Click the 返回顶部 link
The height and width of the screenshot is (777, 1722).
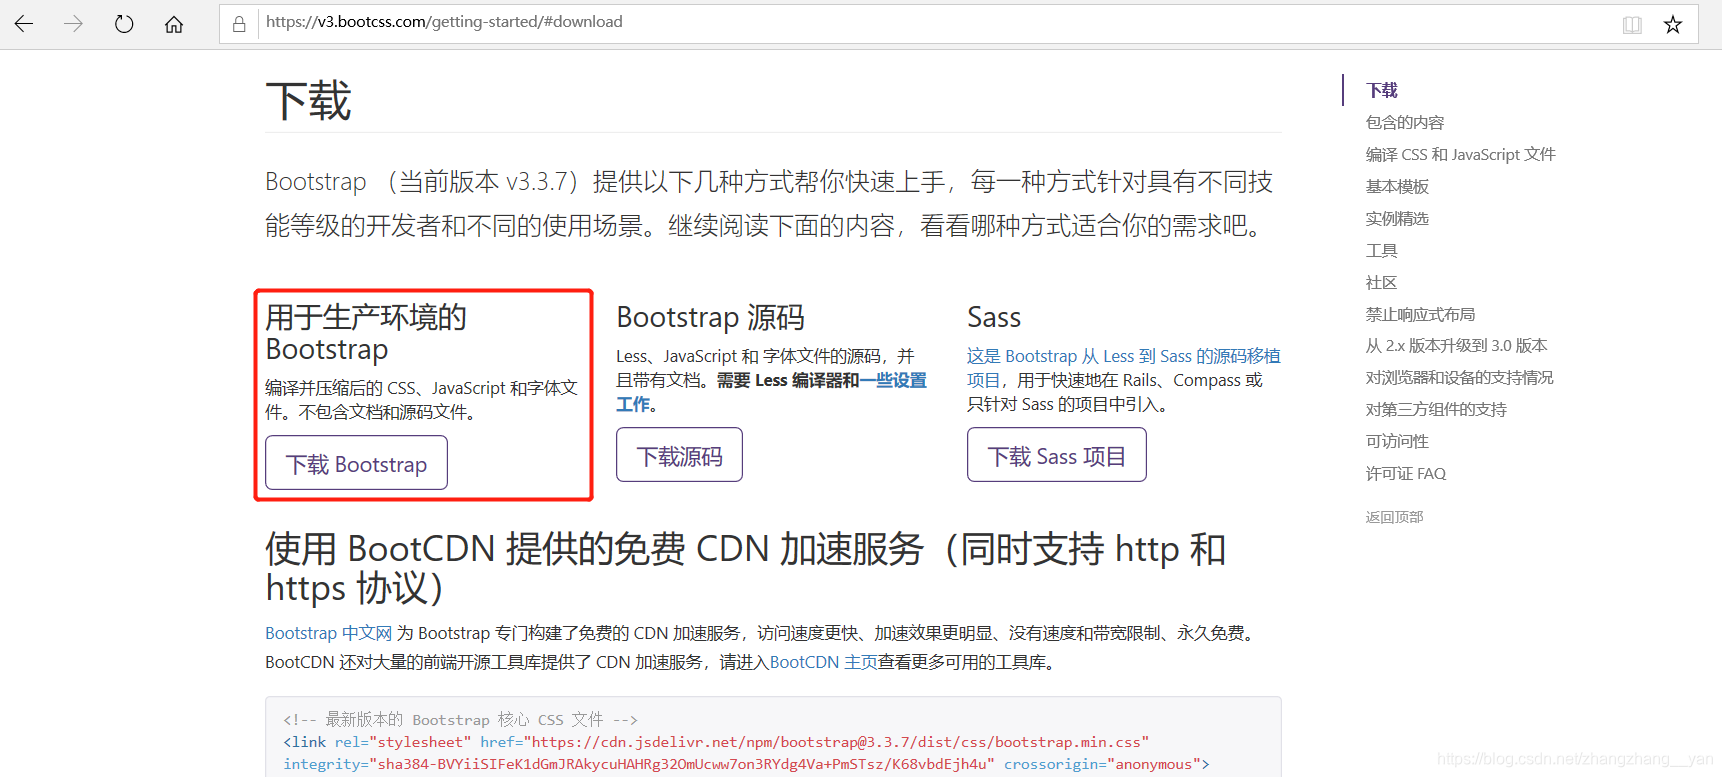pyautogui.click(x=1394, y=517)
